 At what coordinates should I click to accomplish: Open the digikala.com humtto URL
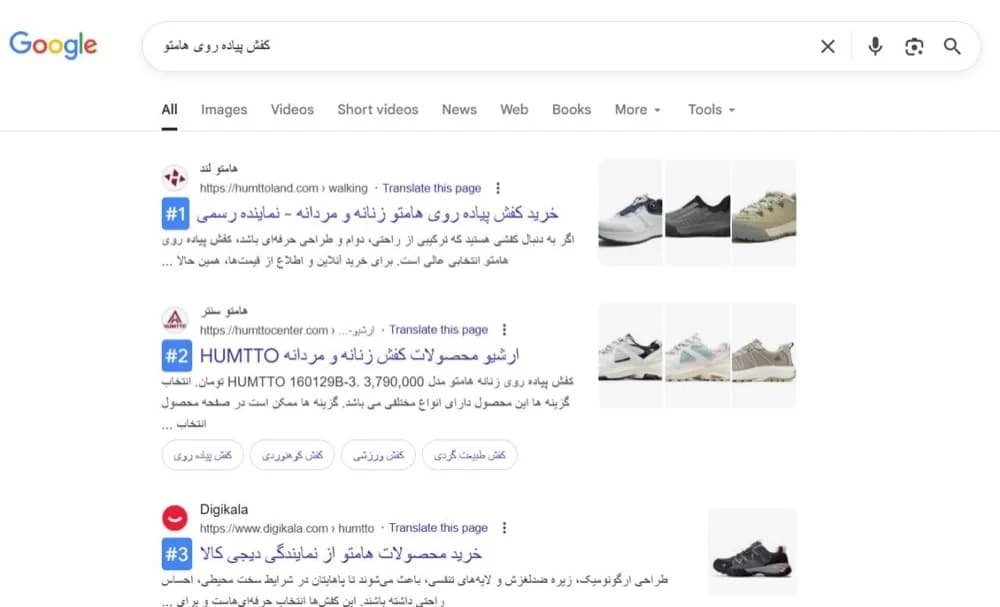(x=287, y=528)
